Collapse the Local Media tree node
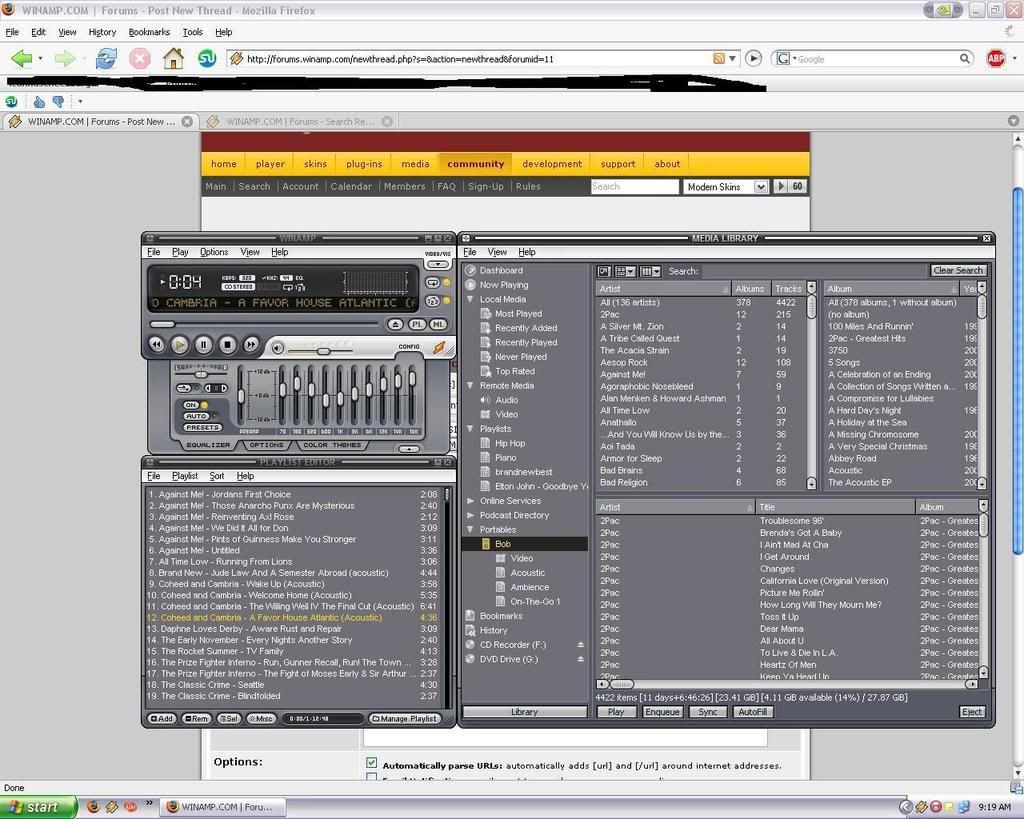This screenshot has width=1024, height=819. tap(470, 299)
